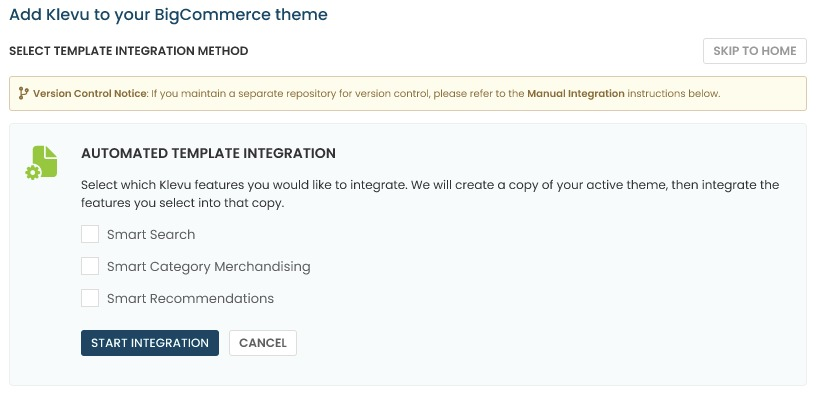
Task: Tick the Smart Category Merchandising checkbox
Action: click(90, 266)
